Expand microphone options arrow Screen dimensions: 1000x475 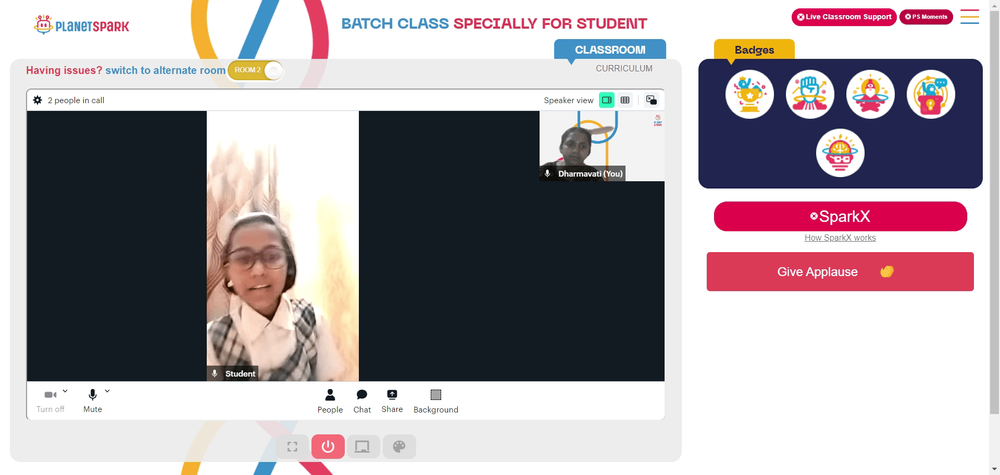[107, 391]
